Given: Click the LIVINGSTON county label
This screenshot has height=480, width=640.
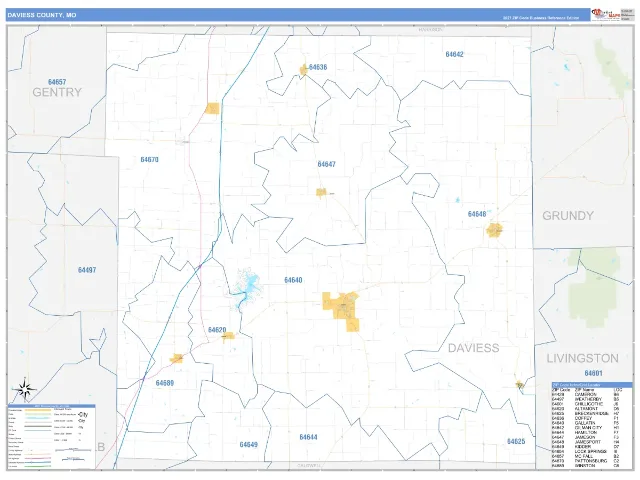Looking at the screenshot, I should click(x=582, y=358).
